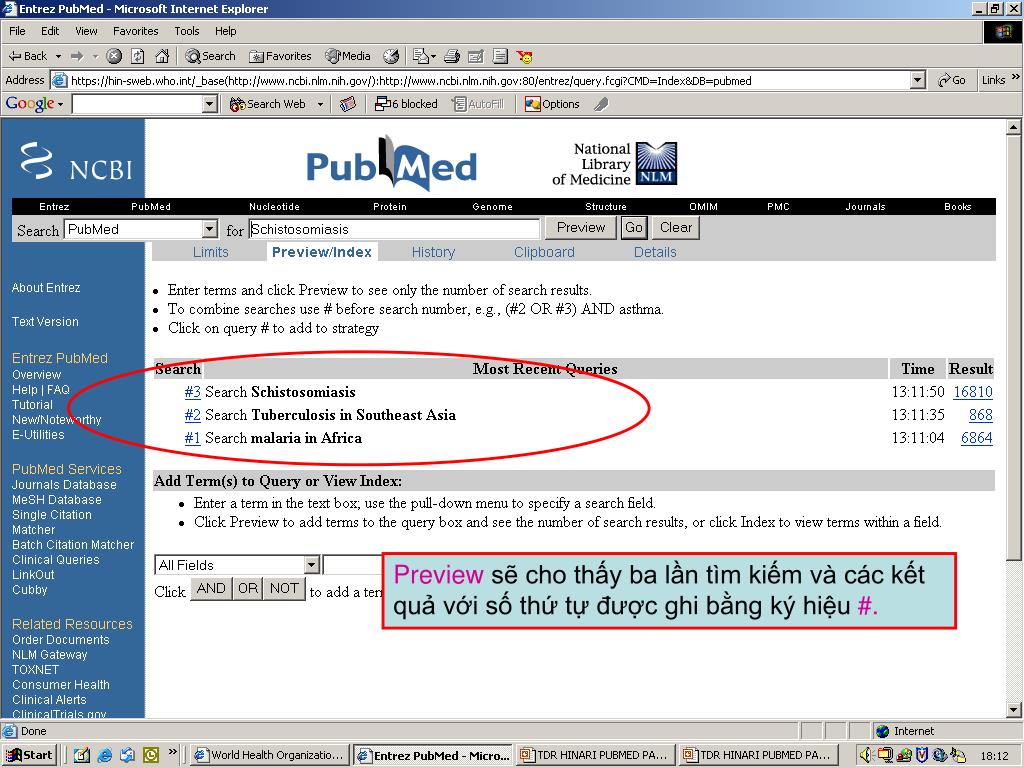The width and height of the screenshot is (1024, 768).
Task: Open the Google search box dropdown arrow
Action: point(210,104)
